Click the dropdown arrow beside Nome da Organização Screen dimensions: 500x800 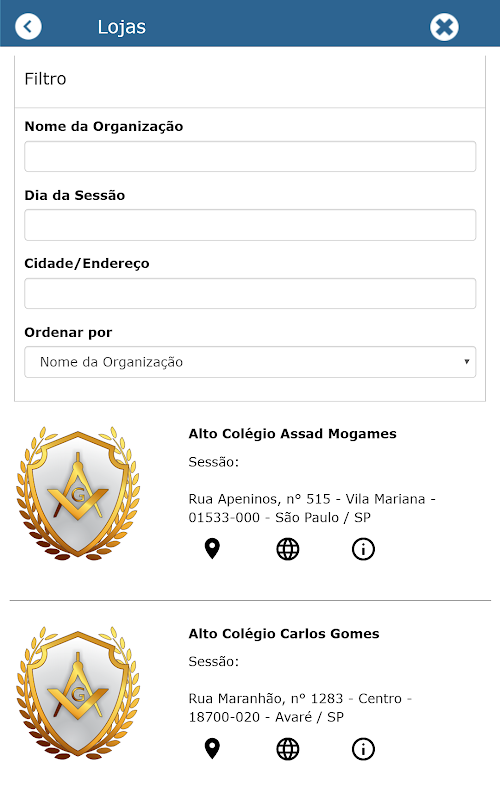[x=466, y=362]
